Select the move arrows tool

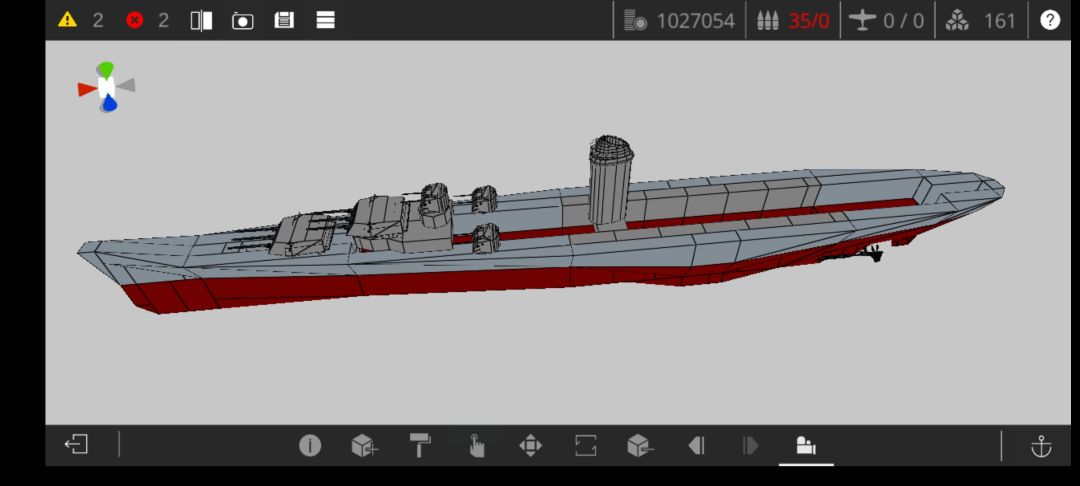tap(530, 445)
